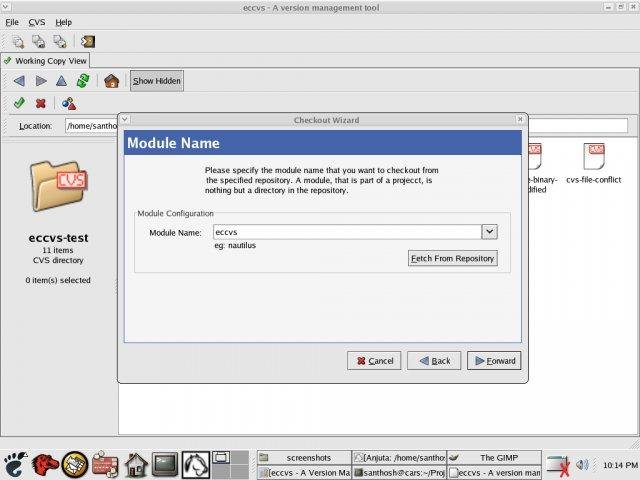Screen dimensions: 640x480
Task: Refresh the view with green arrows icon
Action: pos(83,81)
